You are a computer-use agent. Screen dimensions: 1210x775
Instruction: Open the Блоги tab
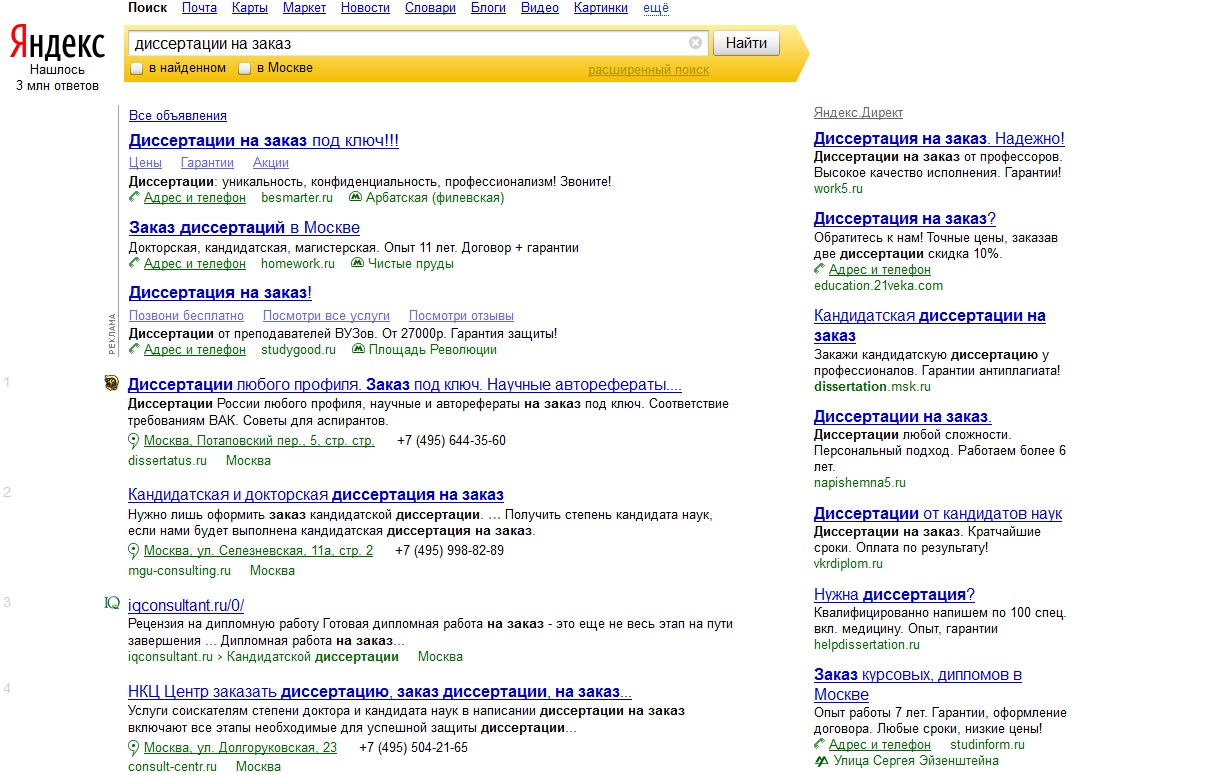pos(488,8)
